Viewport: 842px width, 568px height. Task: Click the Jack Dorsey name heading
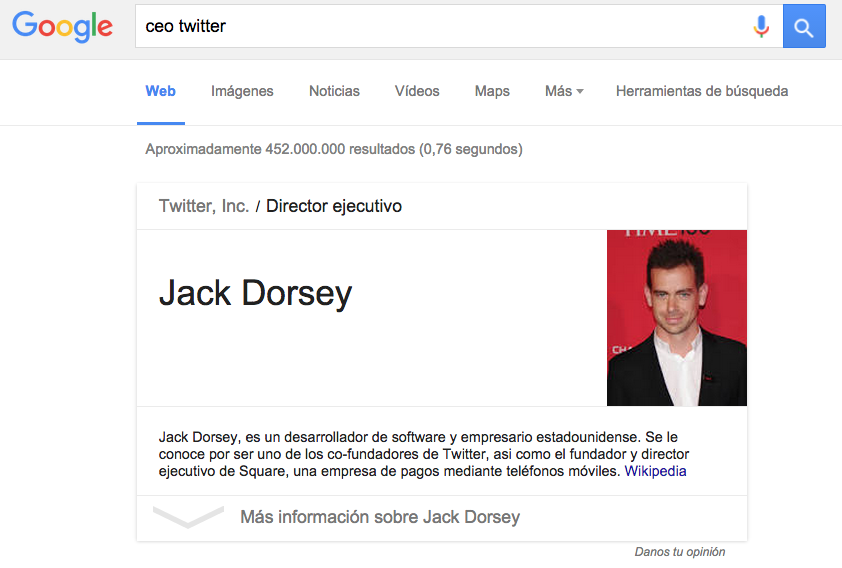click(256, 294)
